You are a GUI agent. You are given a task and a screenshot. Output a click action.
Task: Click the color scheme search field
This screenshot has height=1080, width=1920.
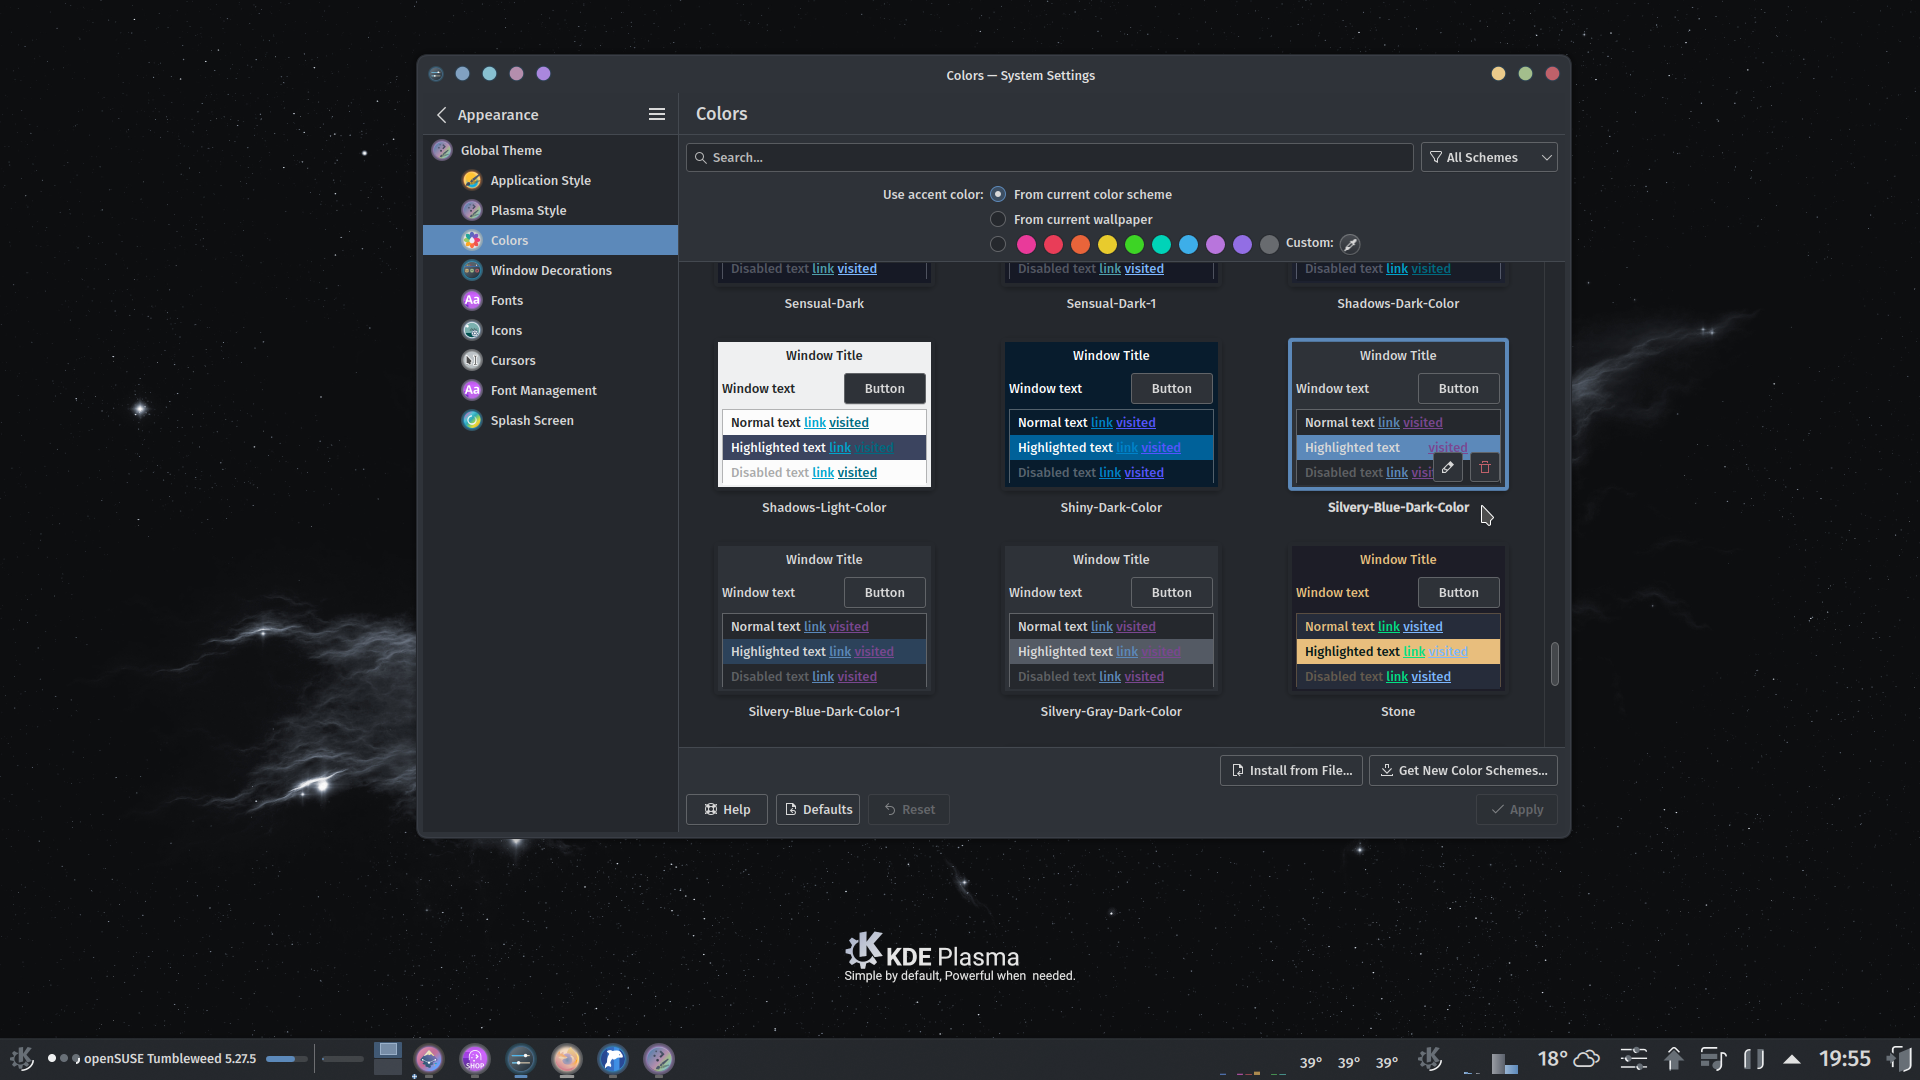tap(1049, 157)
